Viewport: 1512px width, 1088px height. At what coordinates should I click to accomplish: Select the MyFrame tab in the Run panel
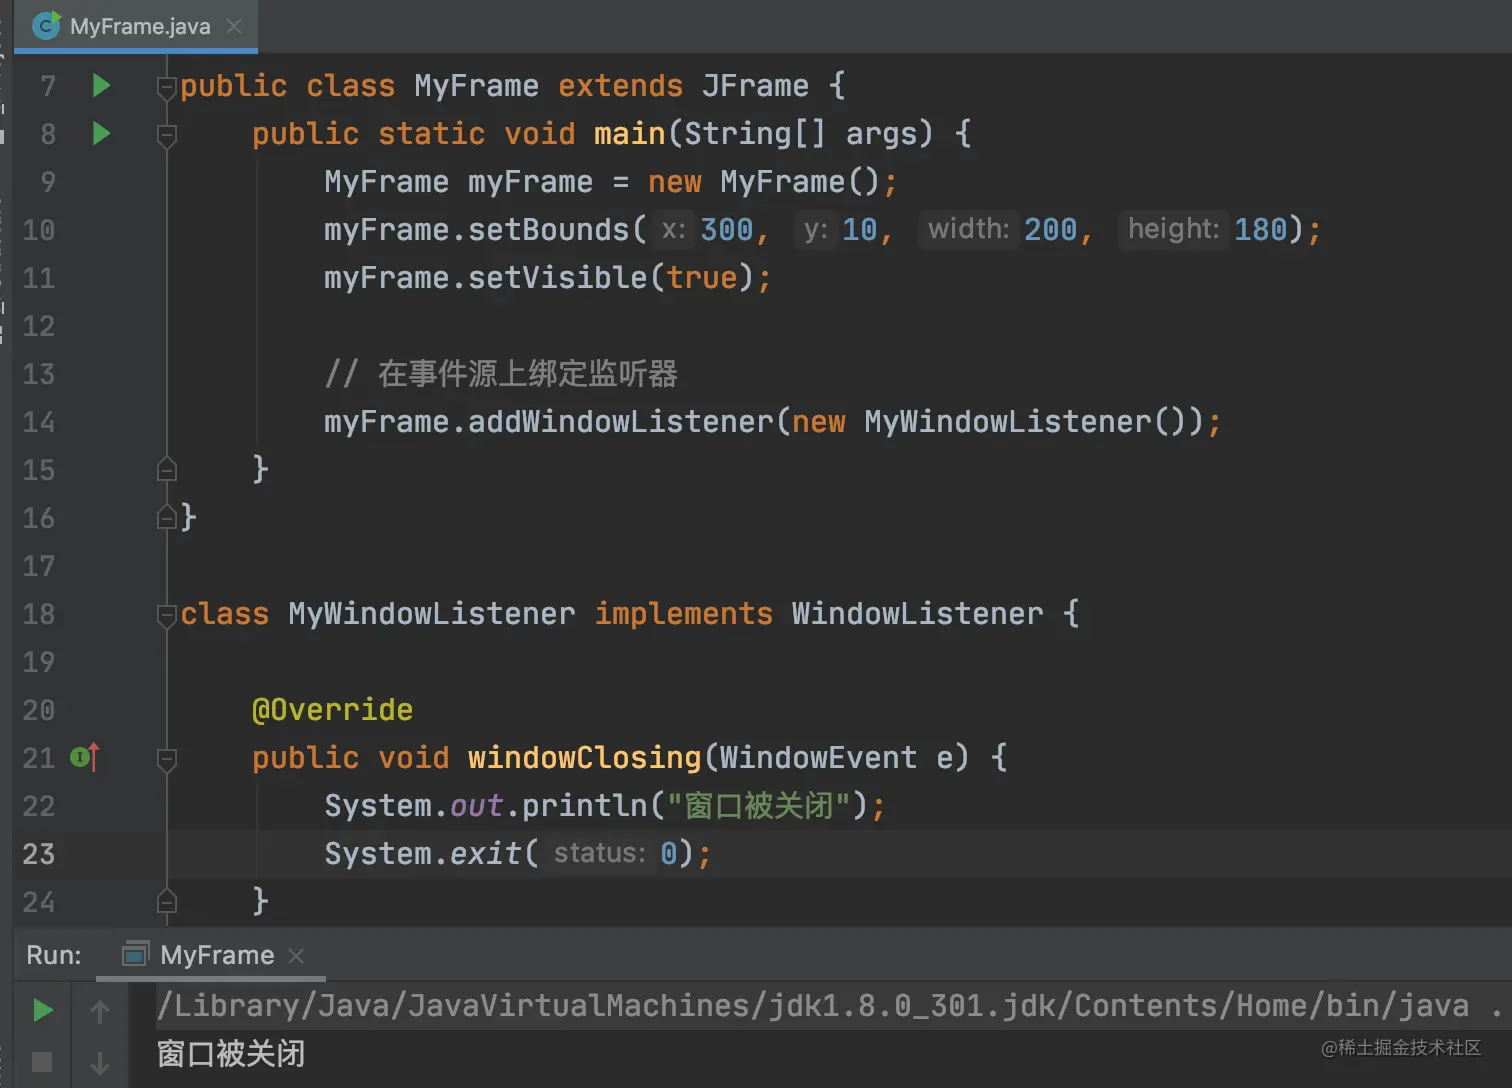(x=210, y=955)
